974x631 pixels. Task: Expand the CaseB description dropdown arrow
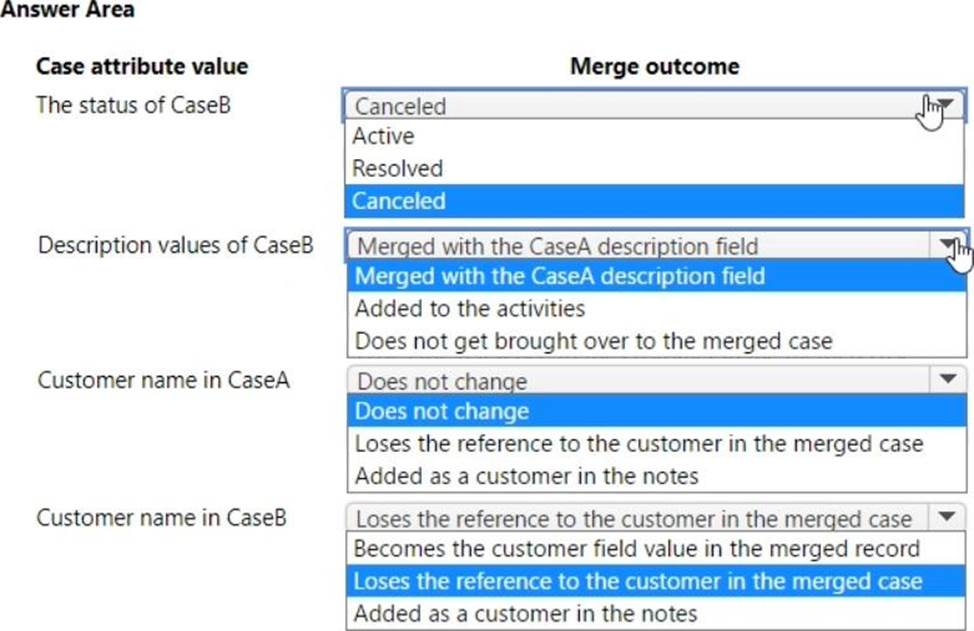pos(948,245)
